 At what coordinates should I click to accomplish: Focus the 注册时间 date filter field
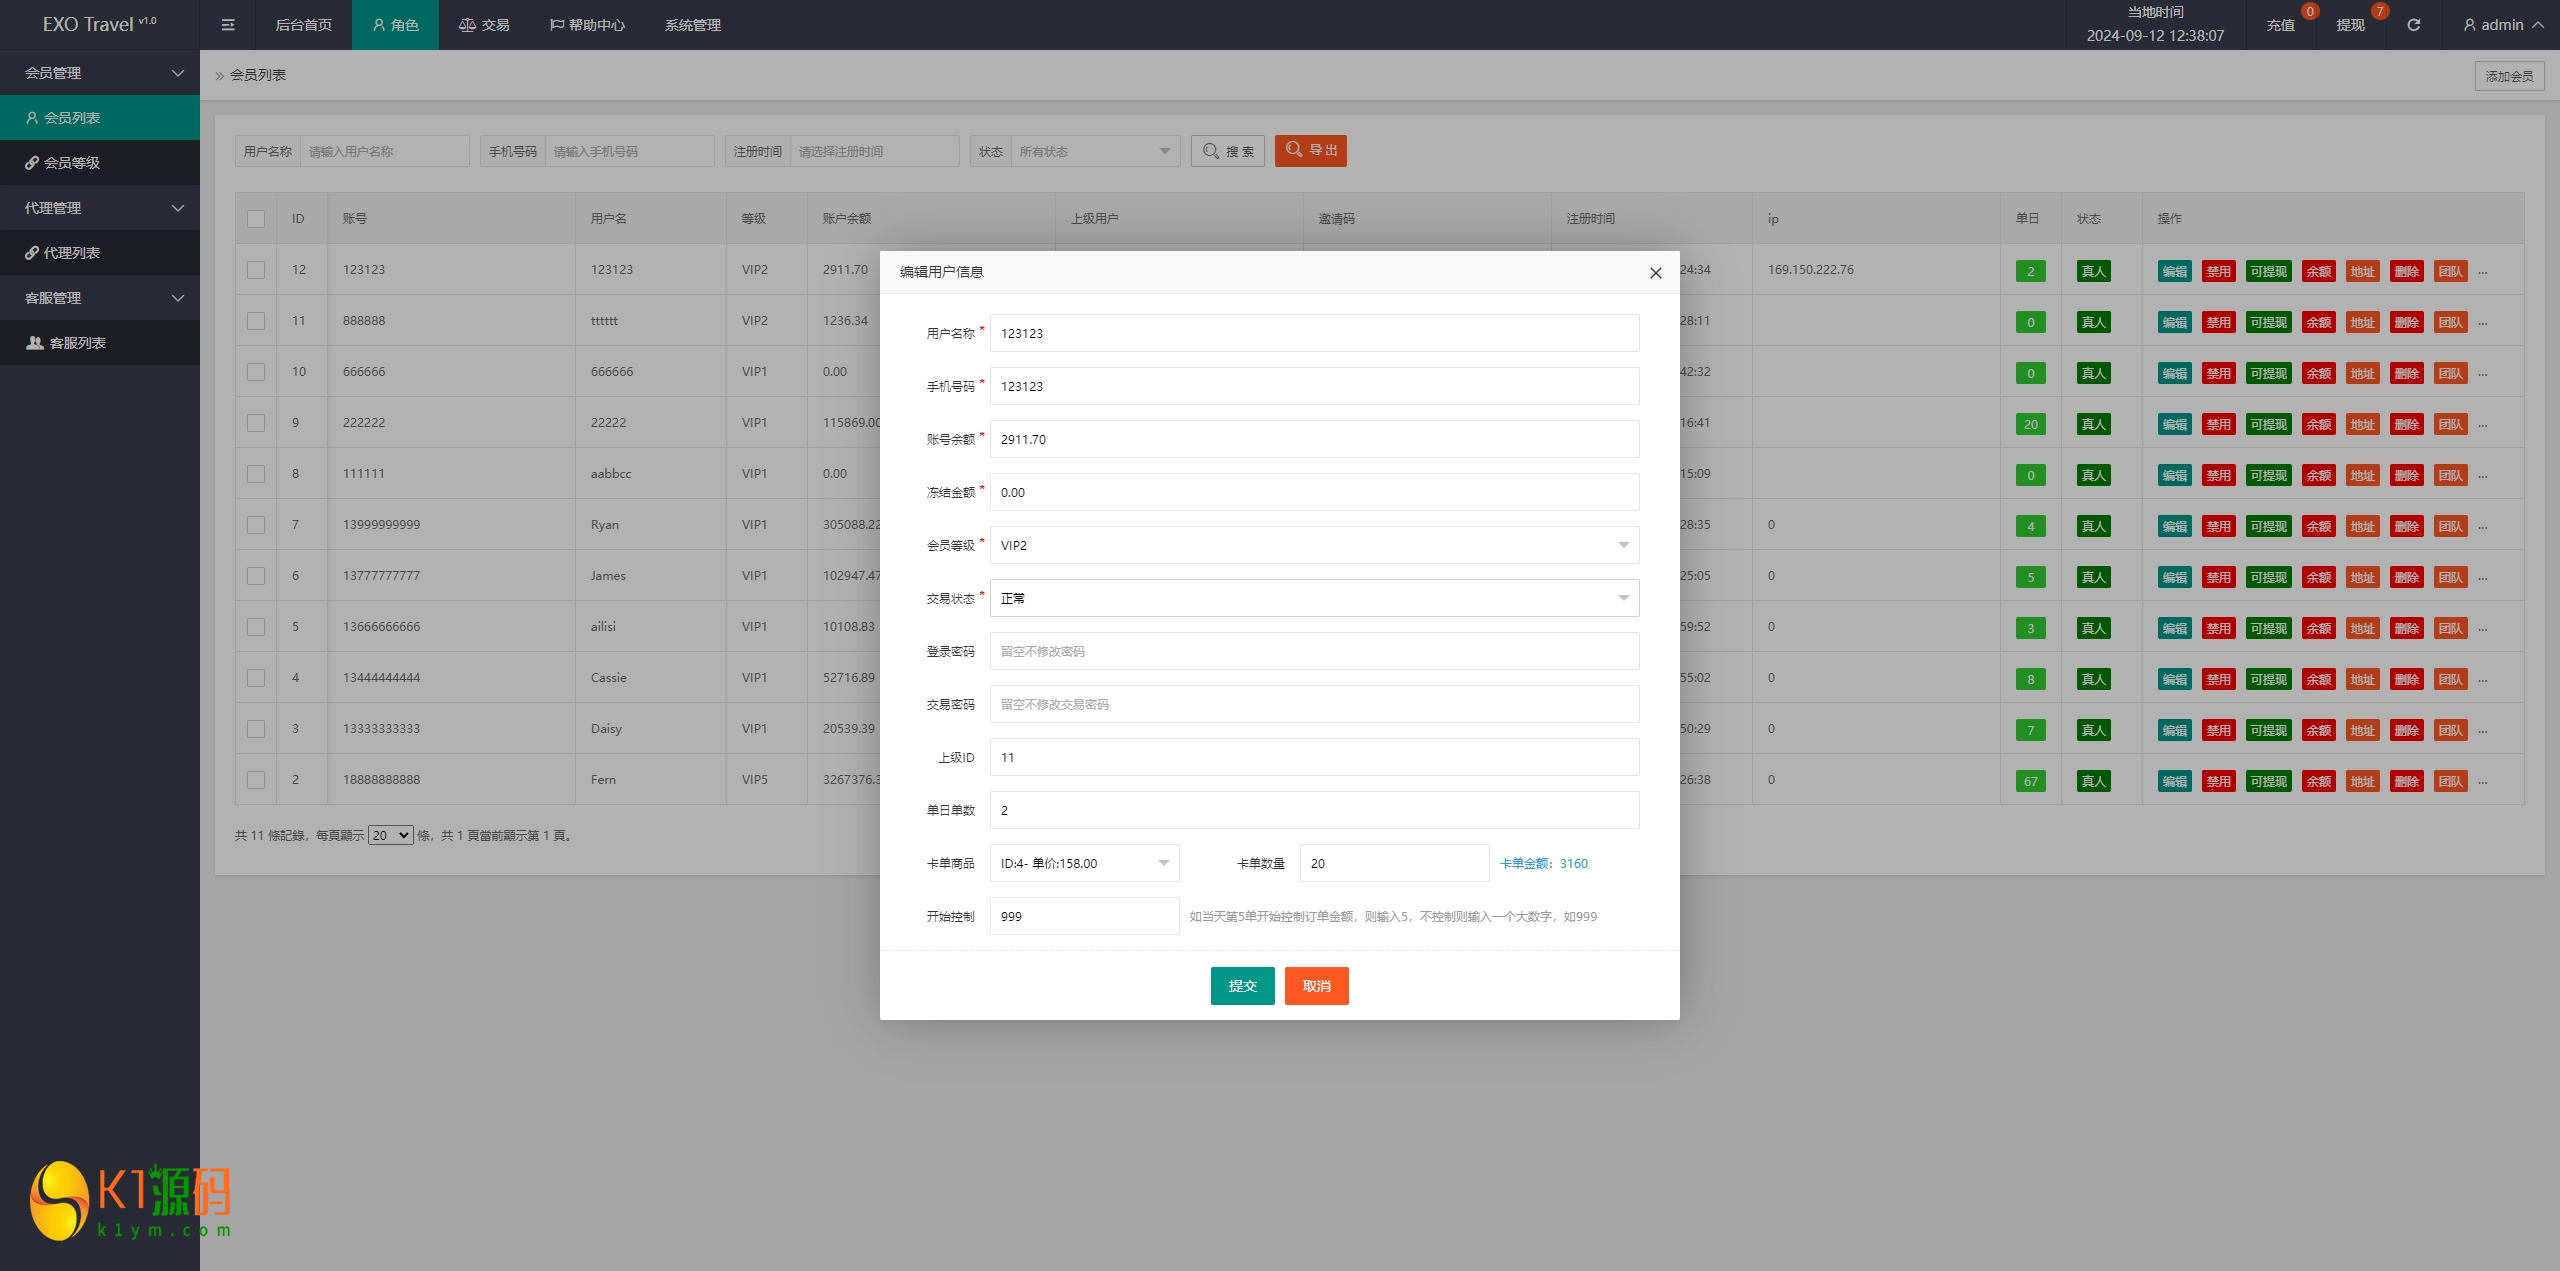point(874,151)
